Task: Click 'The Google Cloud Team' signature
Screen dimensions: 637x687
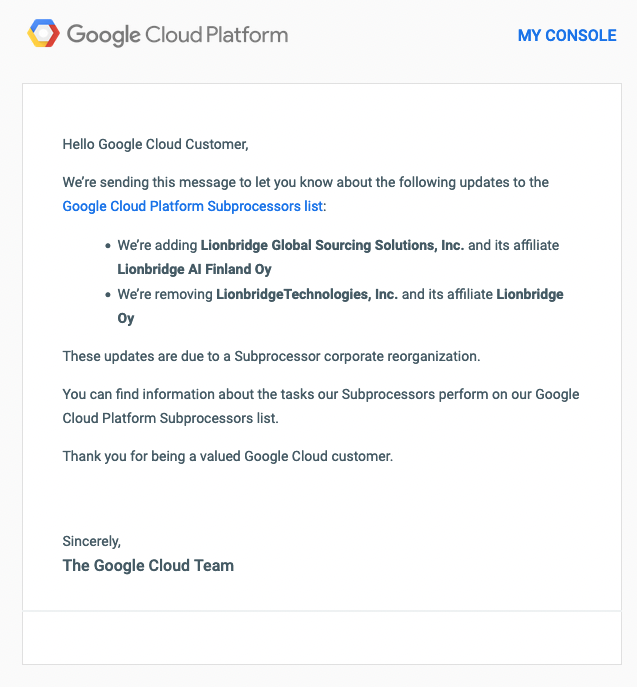Action: [148, 565]
